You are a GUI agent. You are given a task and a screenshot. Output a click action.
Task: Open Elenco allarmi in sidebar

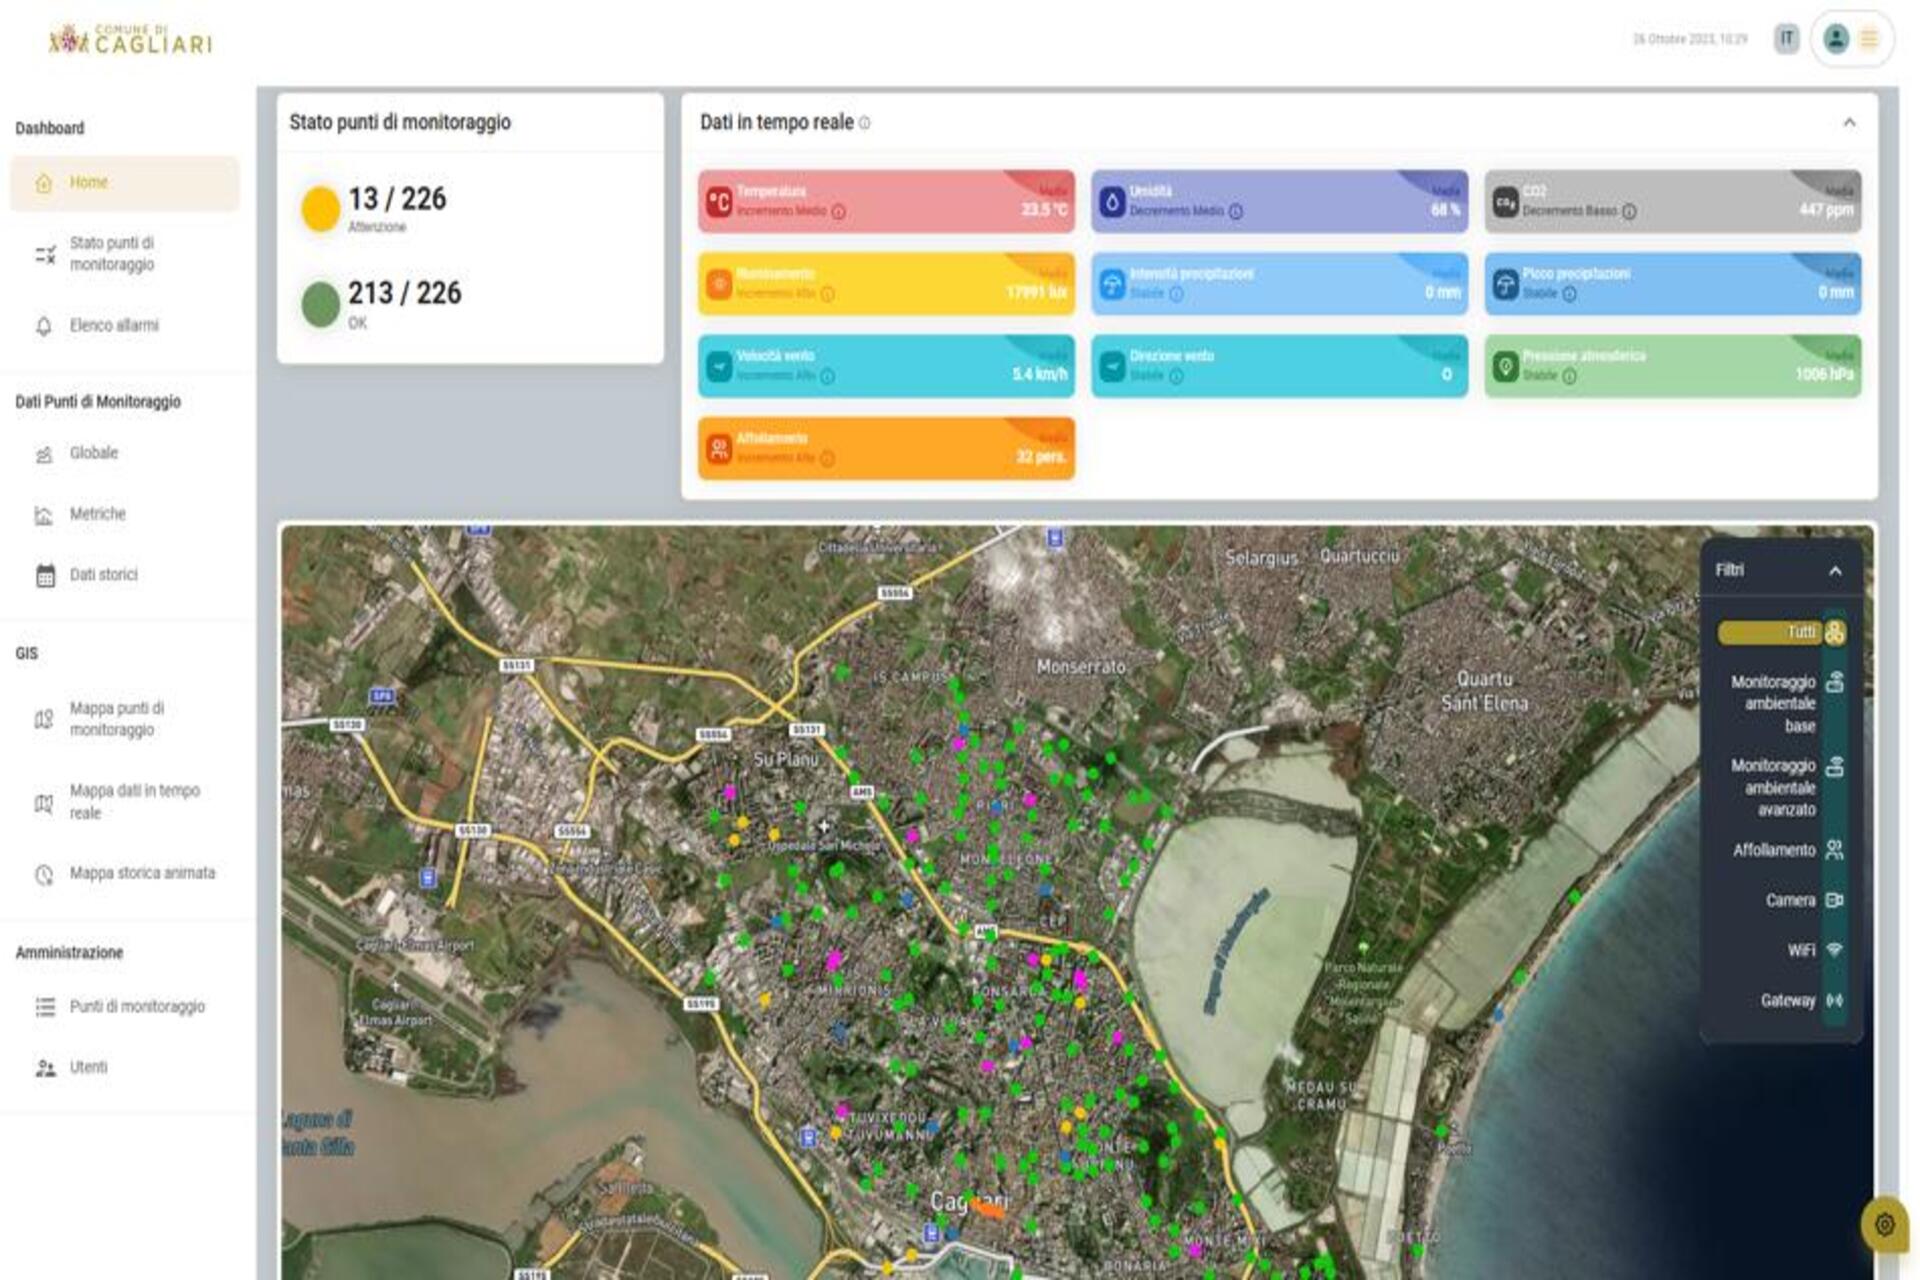click(114, 326)
